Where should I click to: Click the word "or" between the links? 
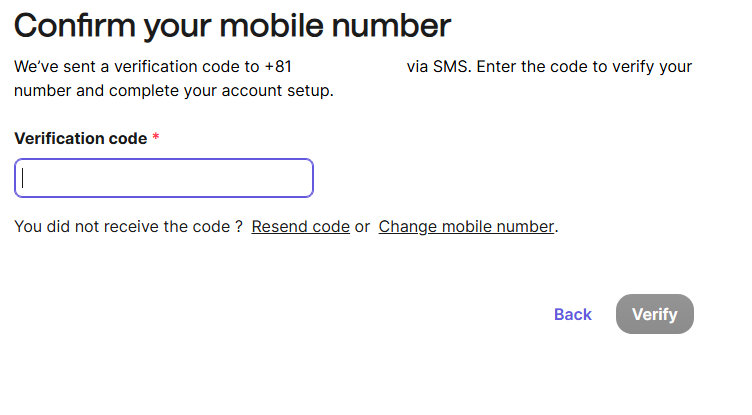363,226
